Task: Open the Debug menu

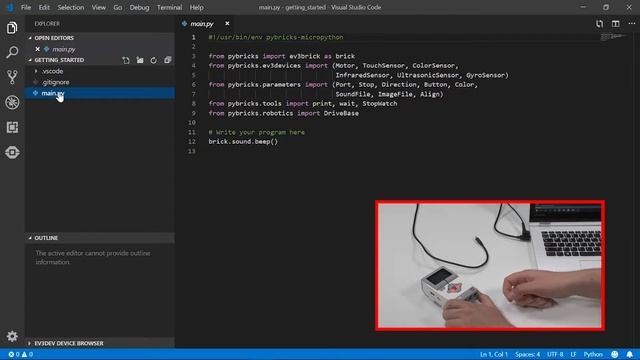Action: click(x=139, y=7)
